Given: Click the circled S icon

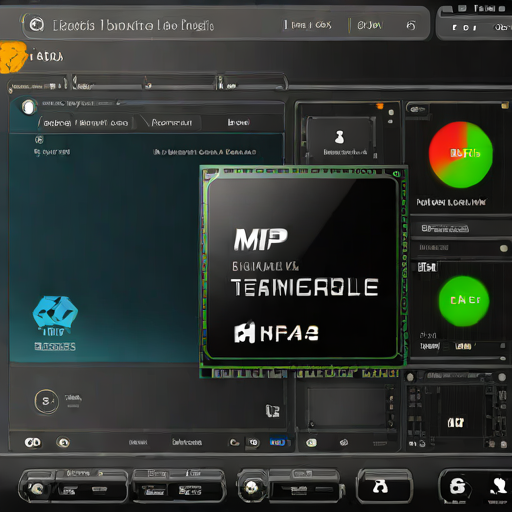Looking at the screenshot, I should click(47, 401).
